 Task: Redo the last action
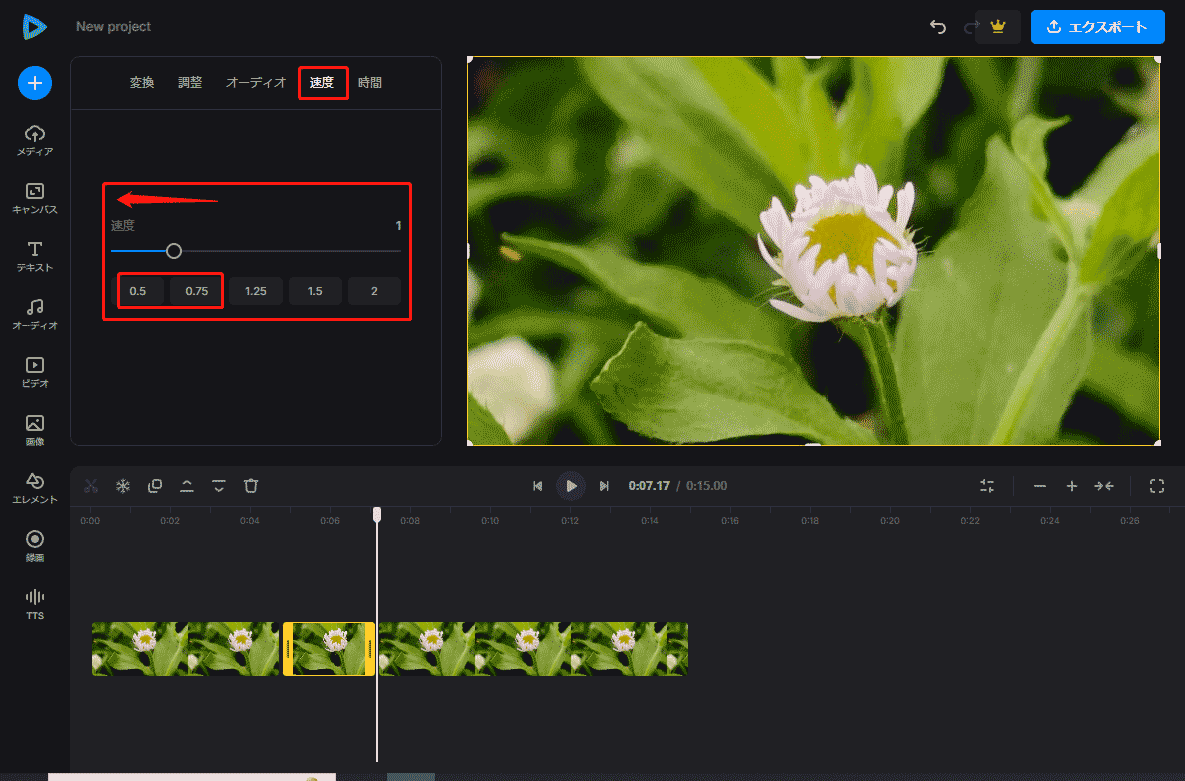pyautogui.click(x=970, y=27)
